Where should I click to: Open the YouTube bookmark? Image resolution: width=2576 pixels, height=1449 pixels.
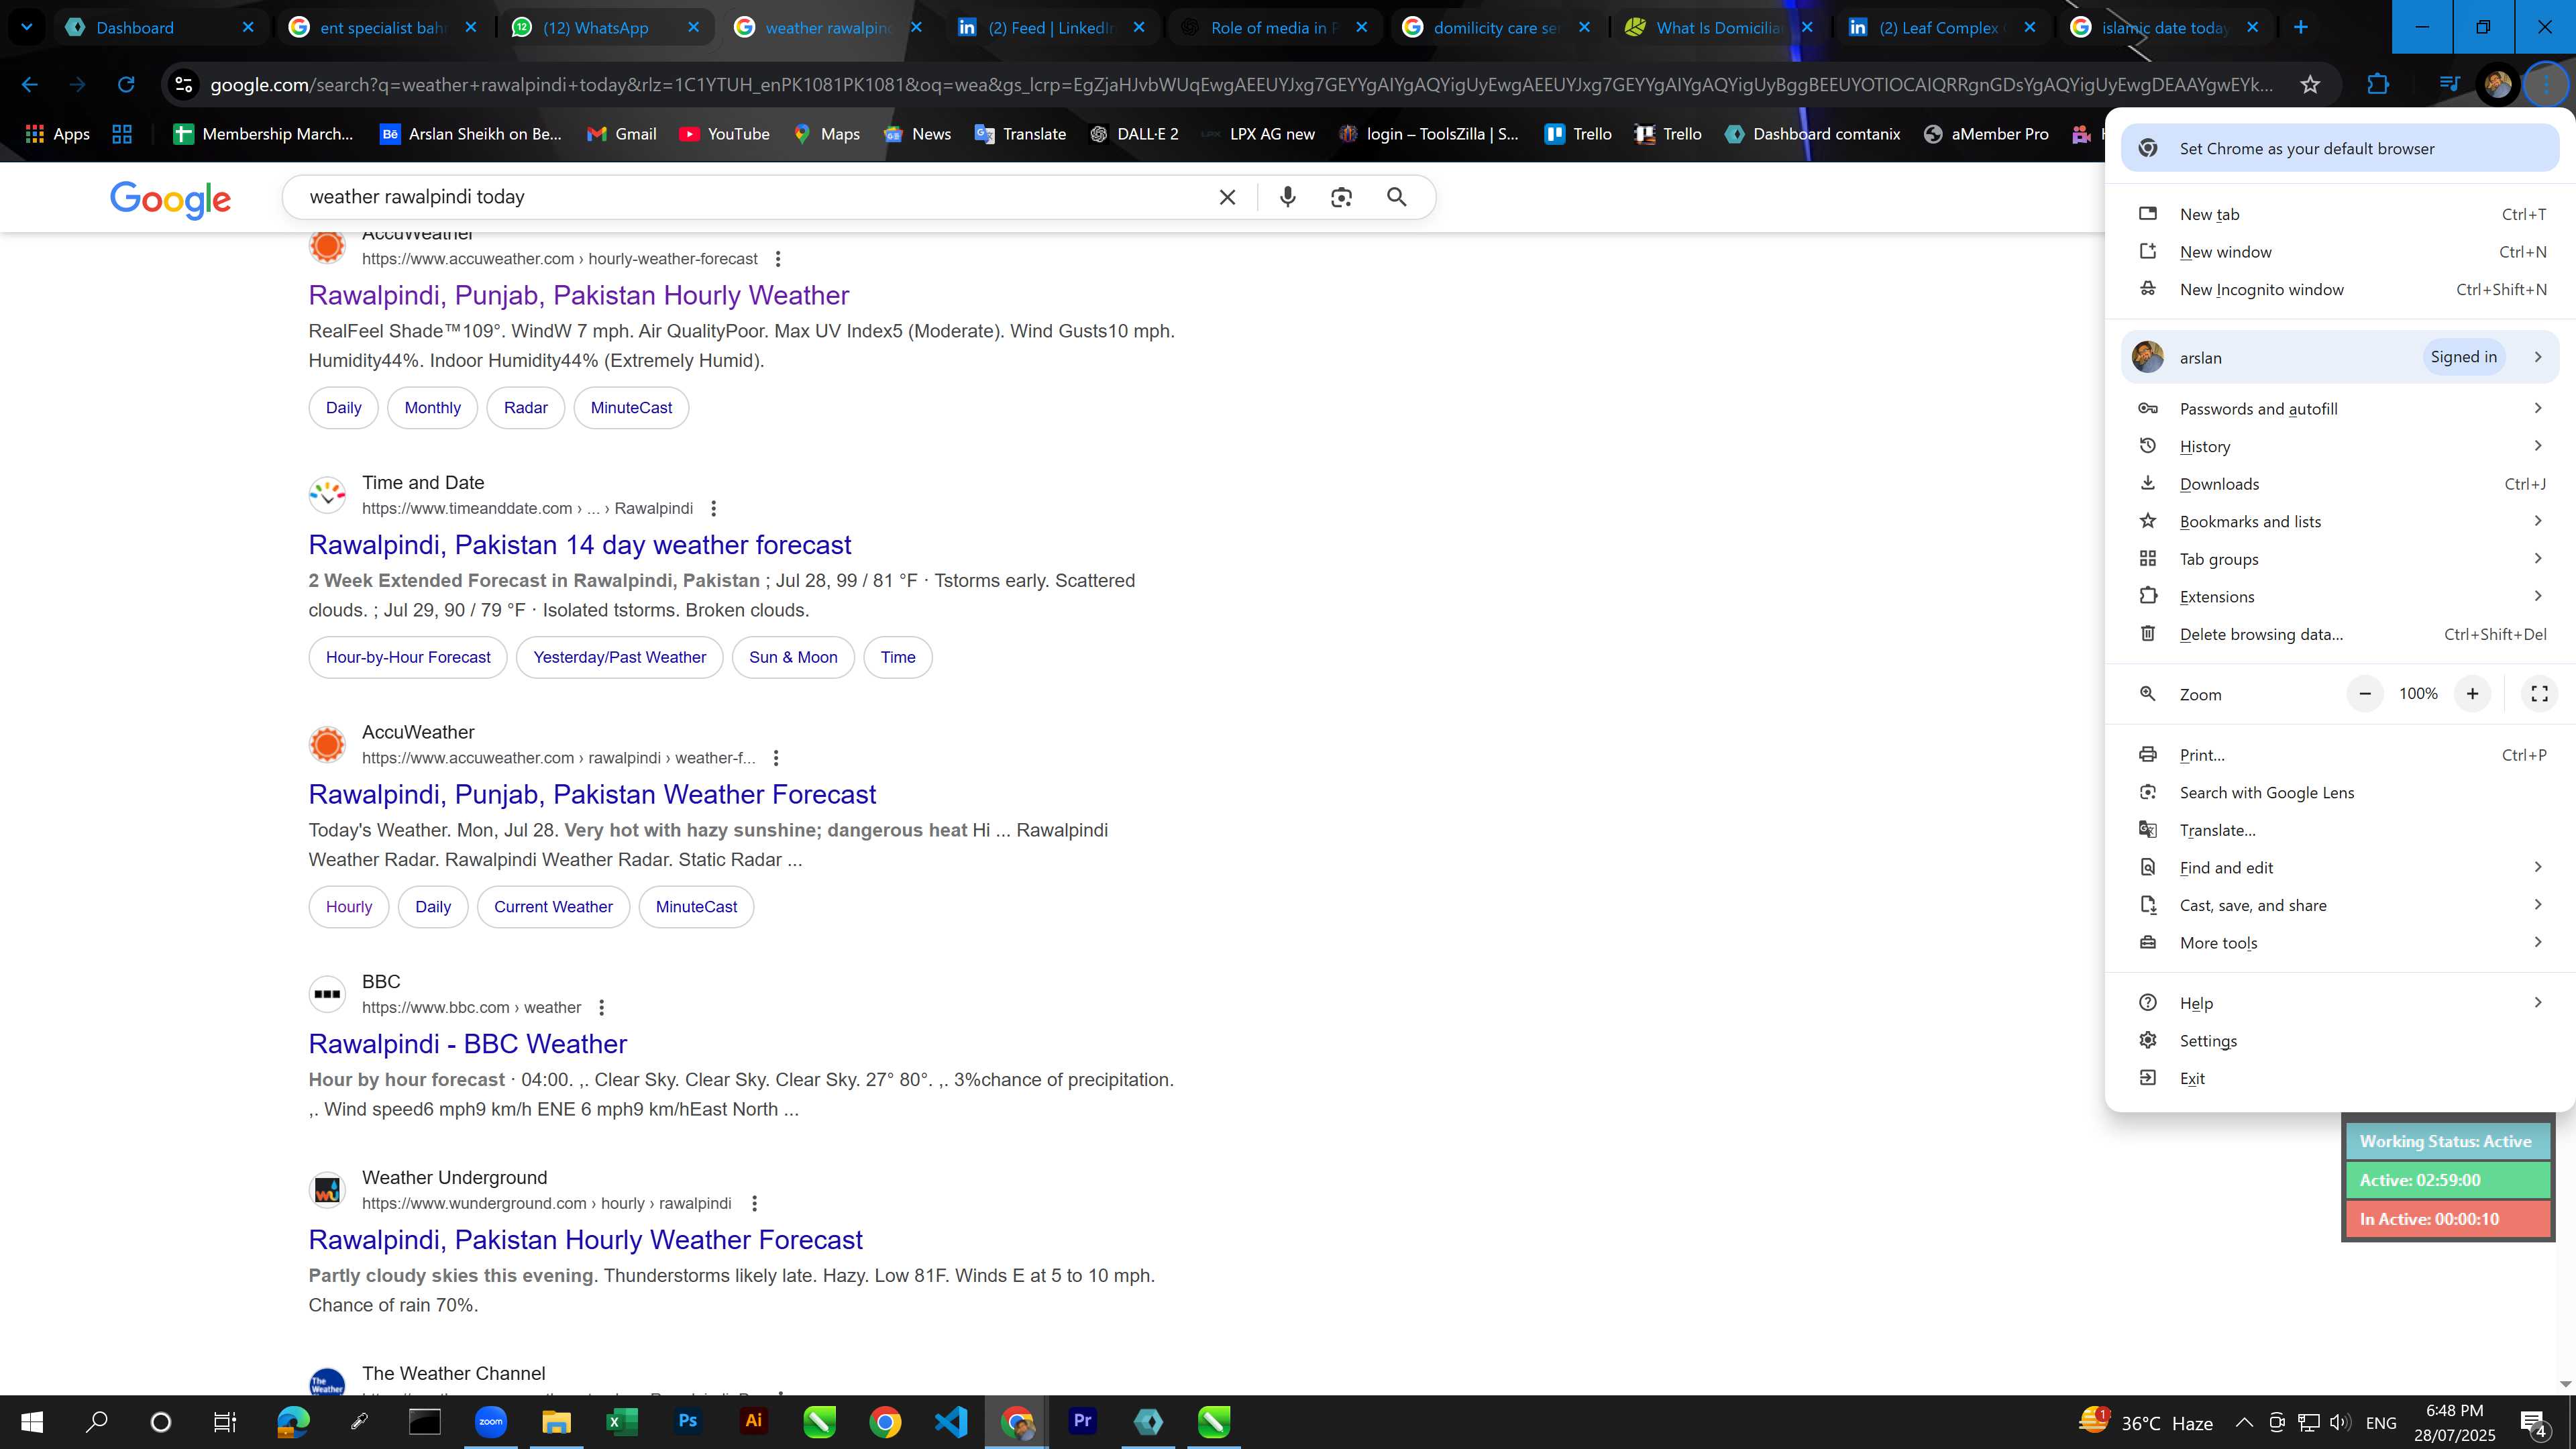724,134
